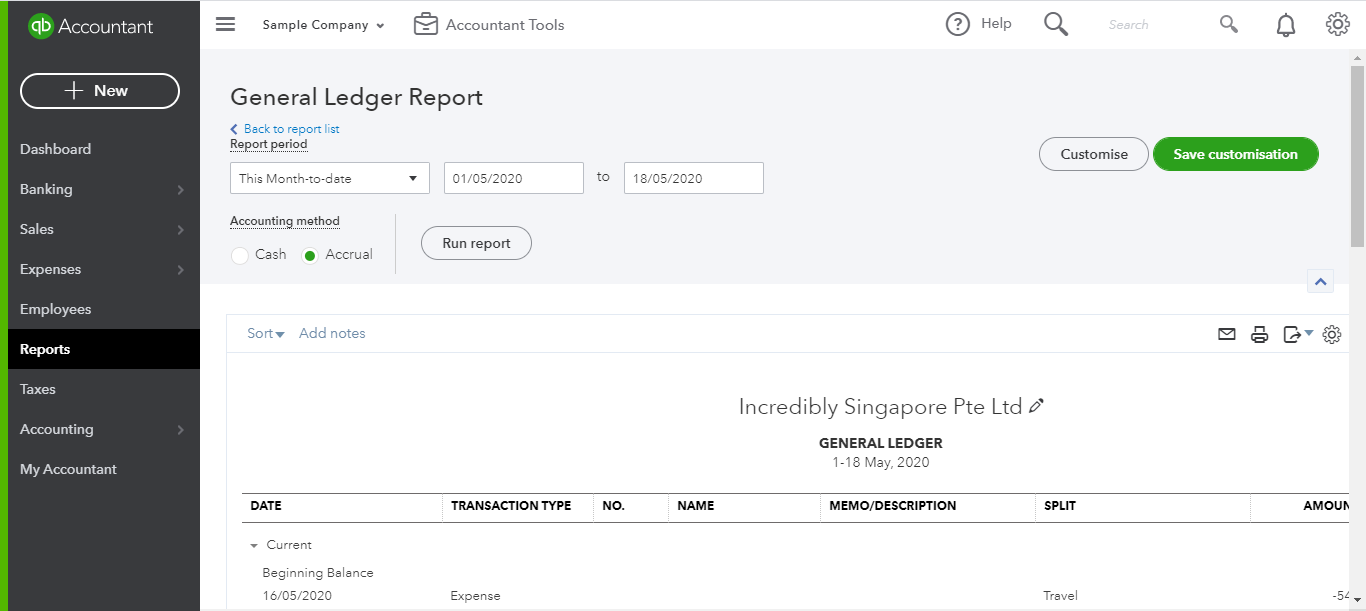The height and width of the screenshot is (611, 1366).
Task: Click the MEMO/DESCRIPTION column header
Action: (x=893, y=506)
